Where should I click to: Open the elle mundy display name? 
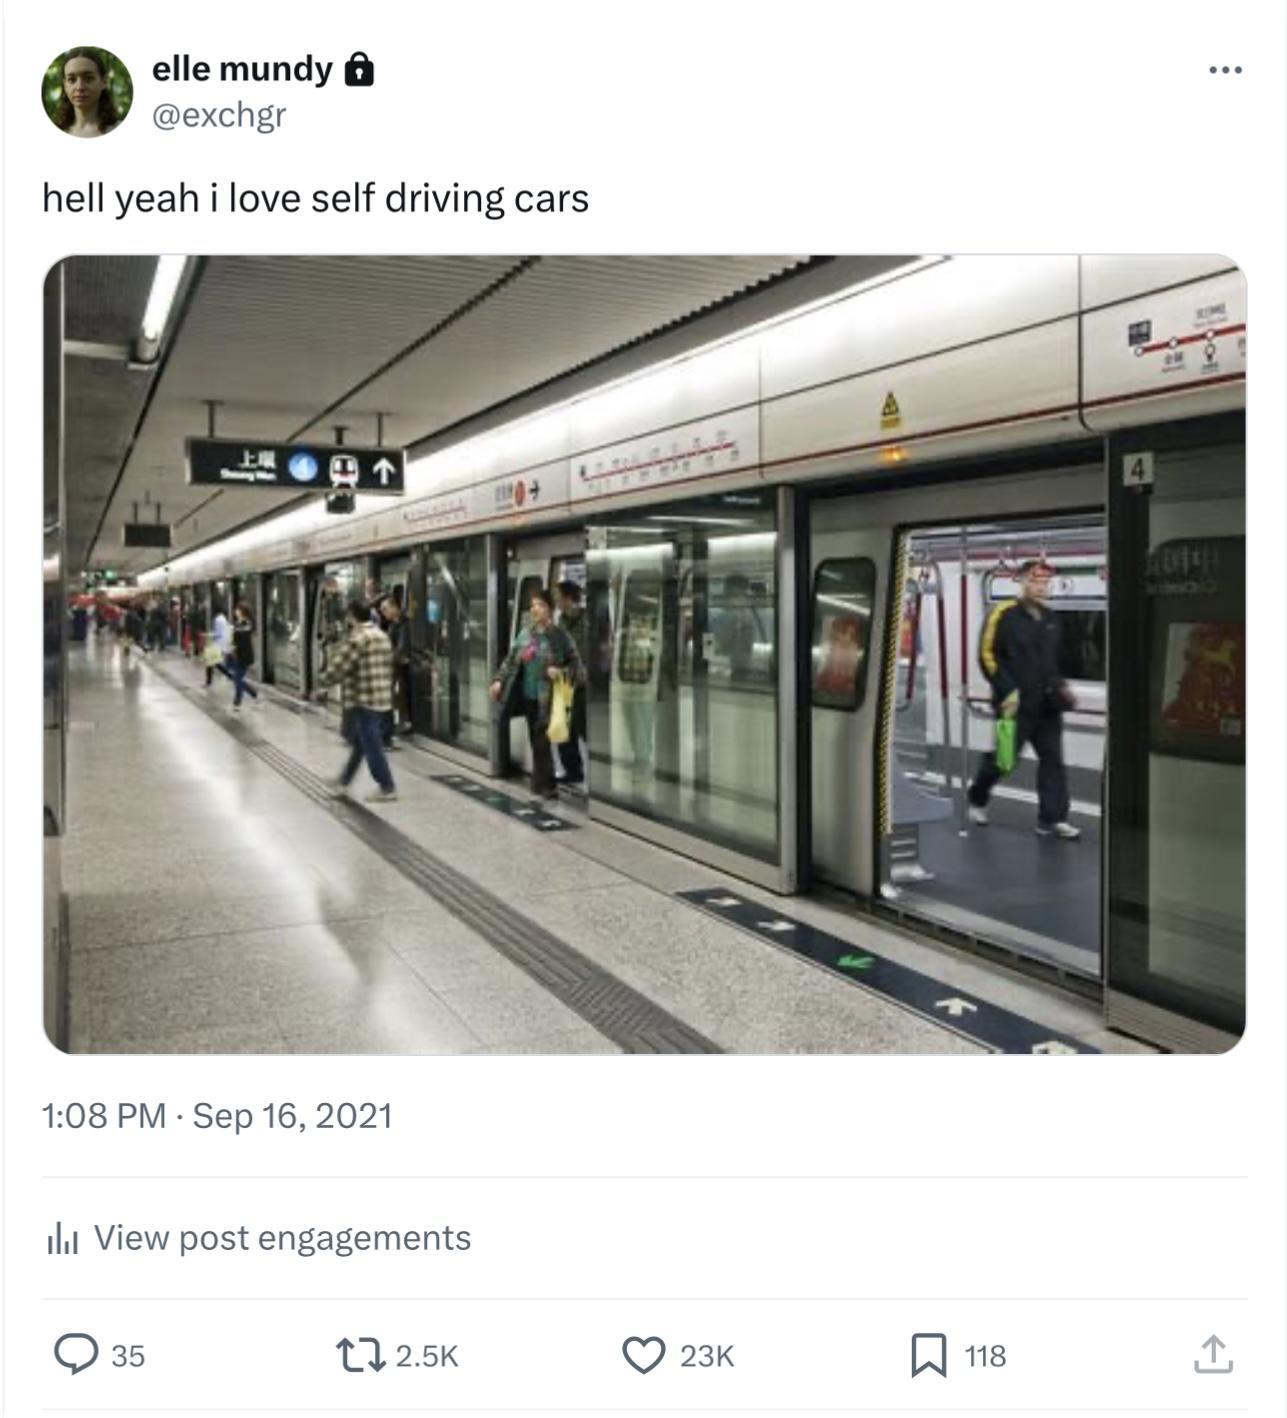(241, 69)
